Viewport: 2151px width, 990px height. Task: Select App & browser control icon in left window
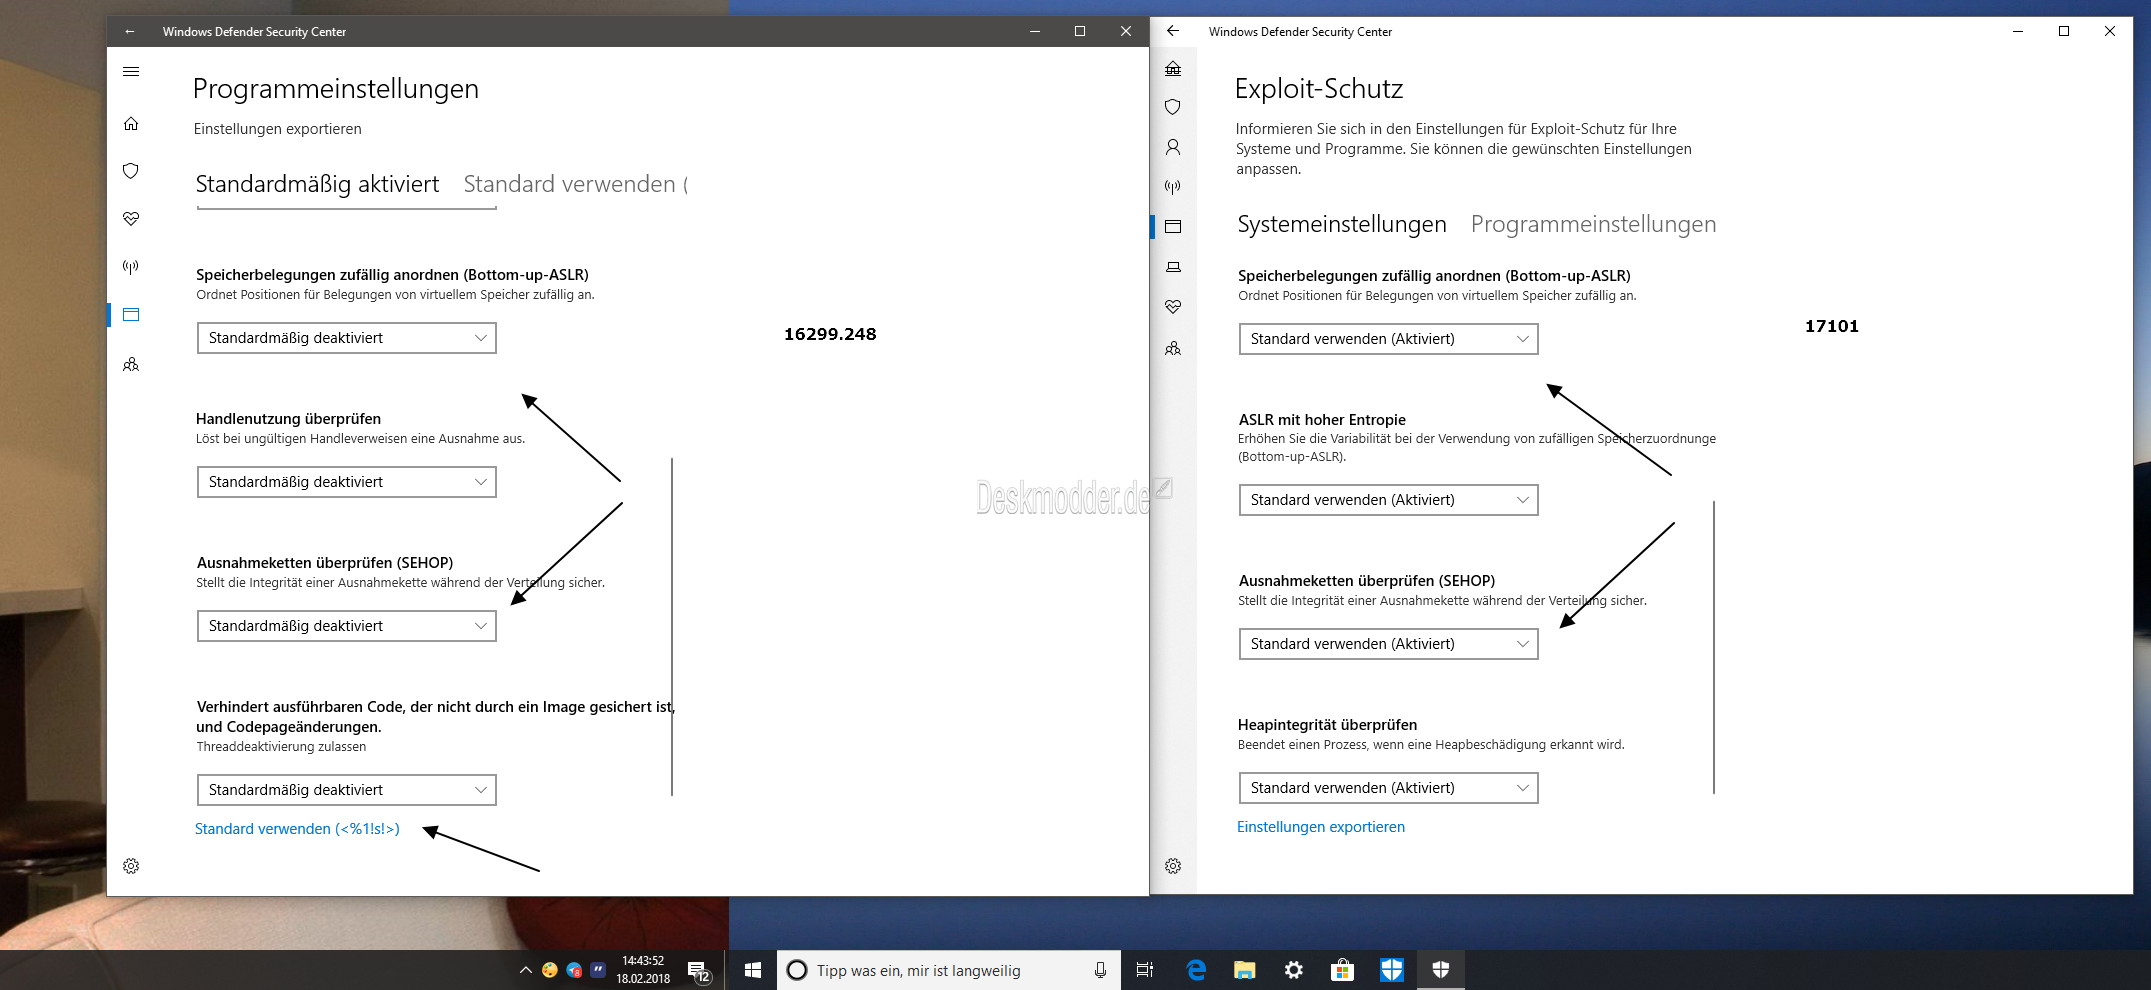131,315
